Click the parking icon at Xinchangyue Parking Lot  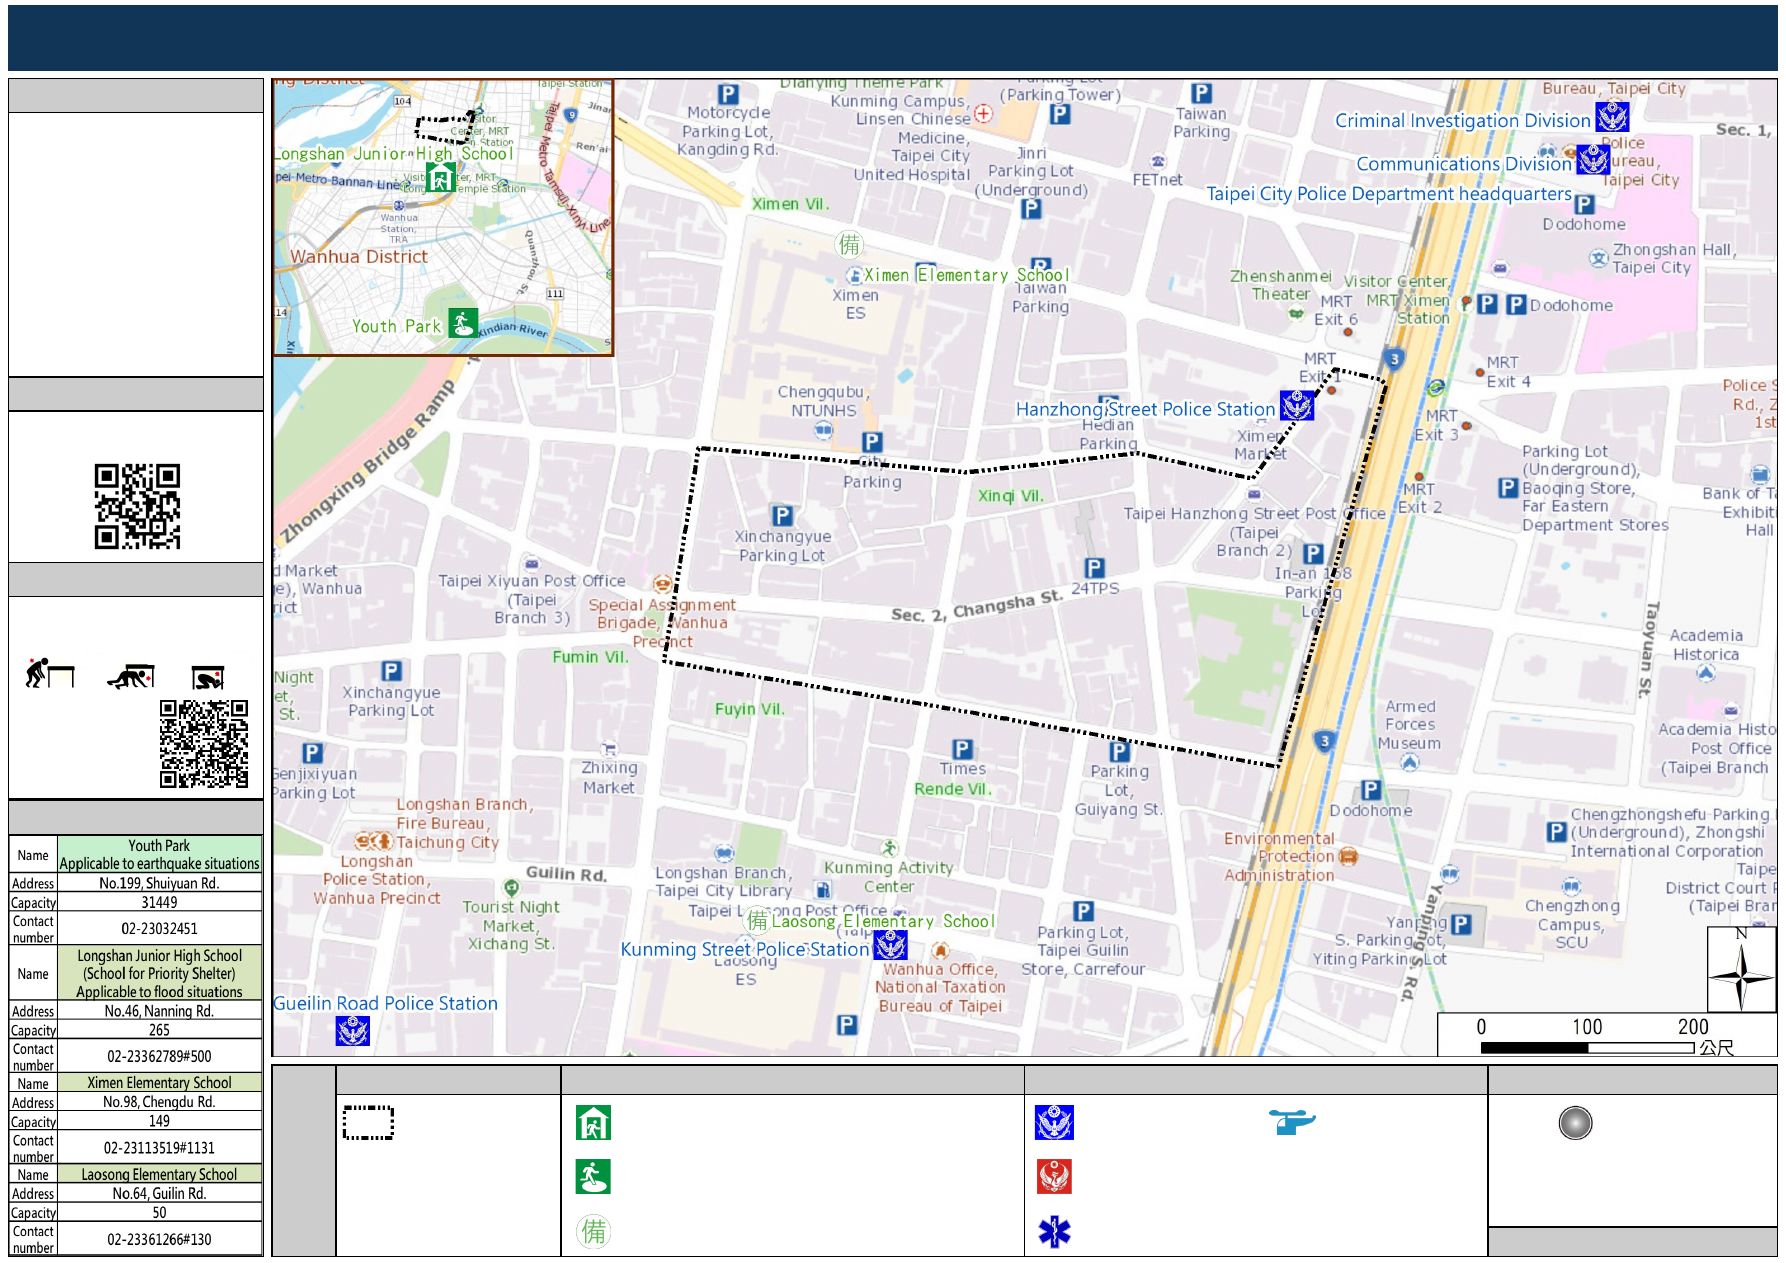tap(782, 515)
